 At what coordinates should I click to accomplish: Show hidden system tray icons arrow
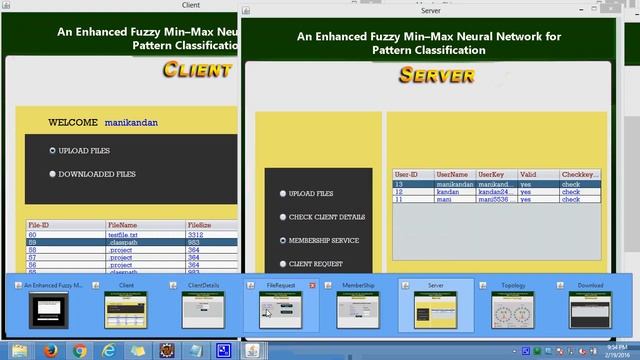(x=514, y=351)
